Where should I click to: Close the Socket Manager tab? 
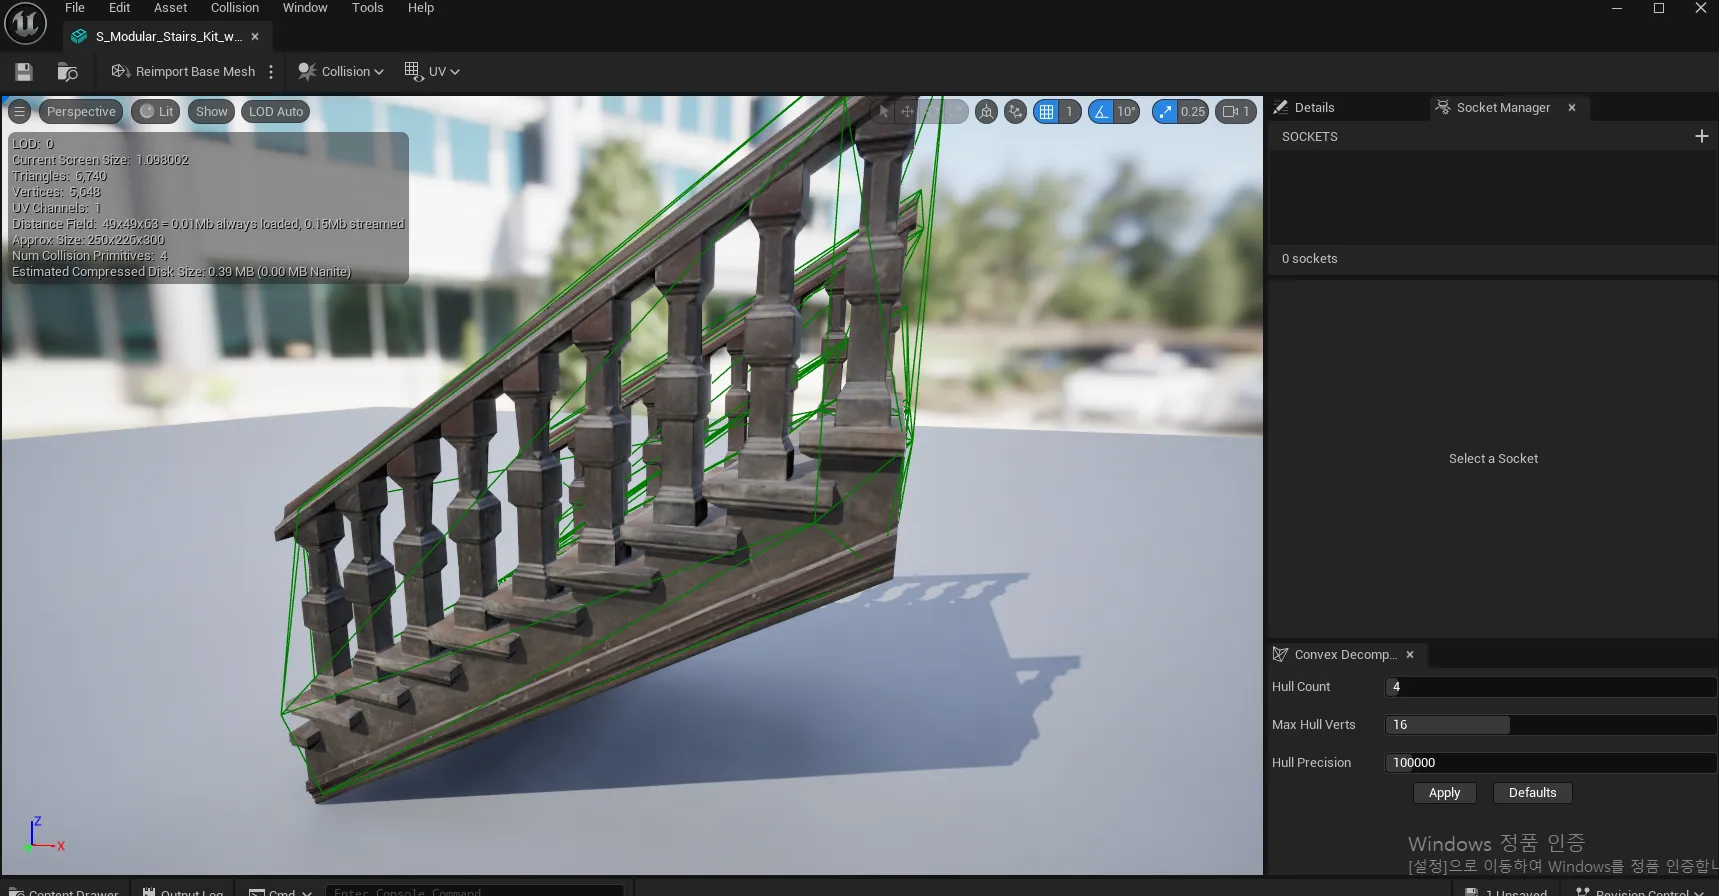pos(1572,108)
